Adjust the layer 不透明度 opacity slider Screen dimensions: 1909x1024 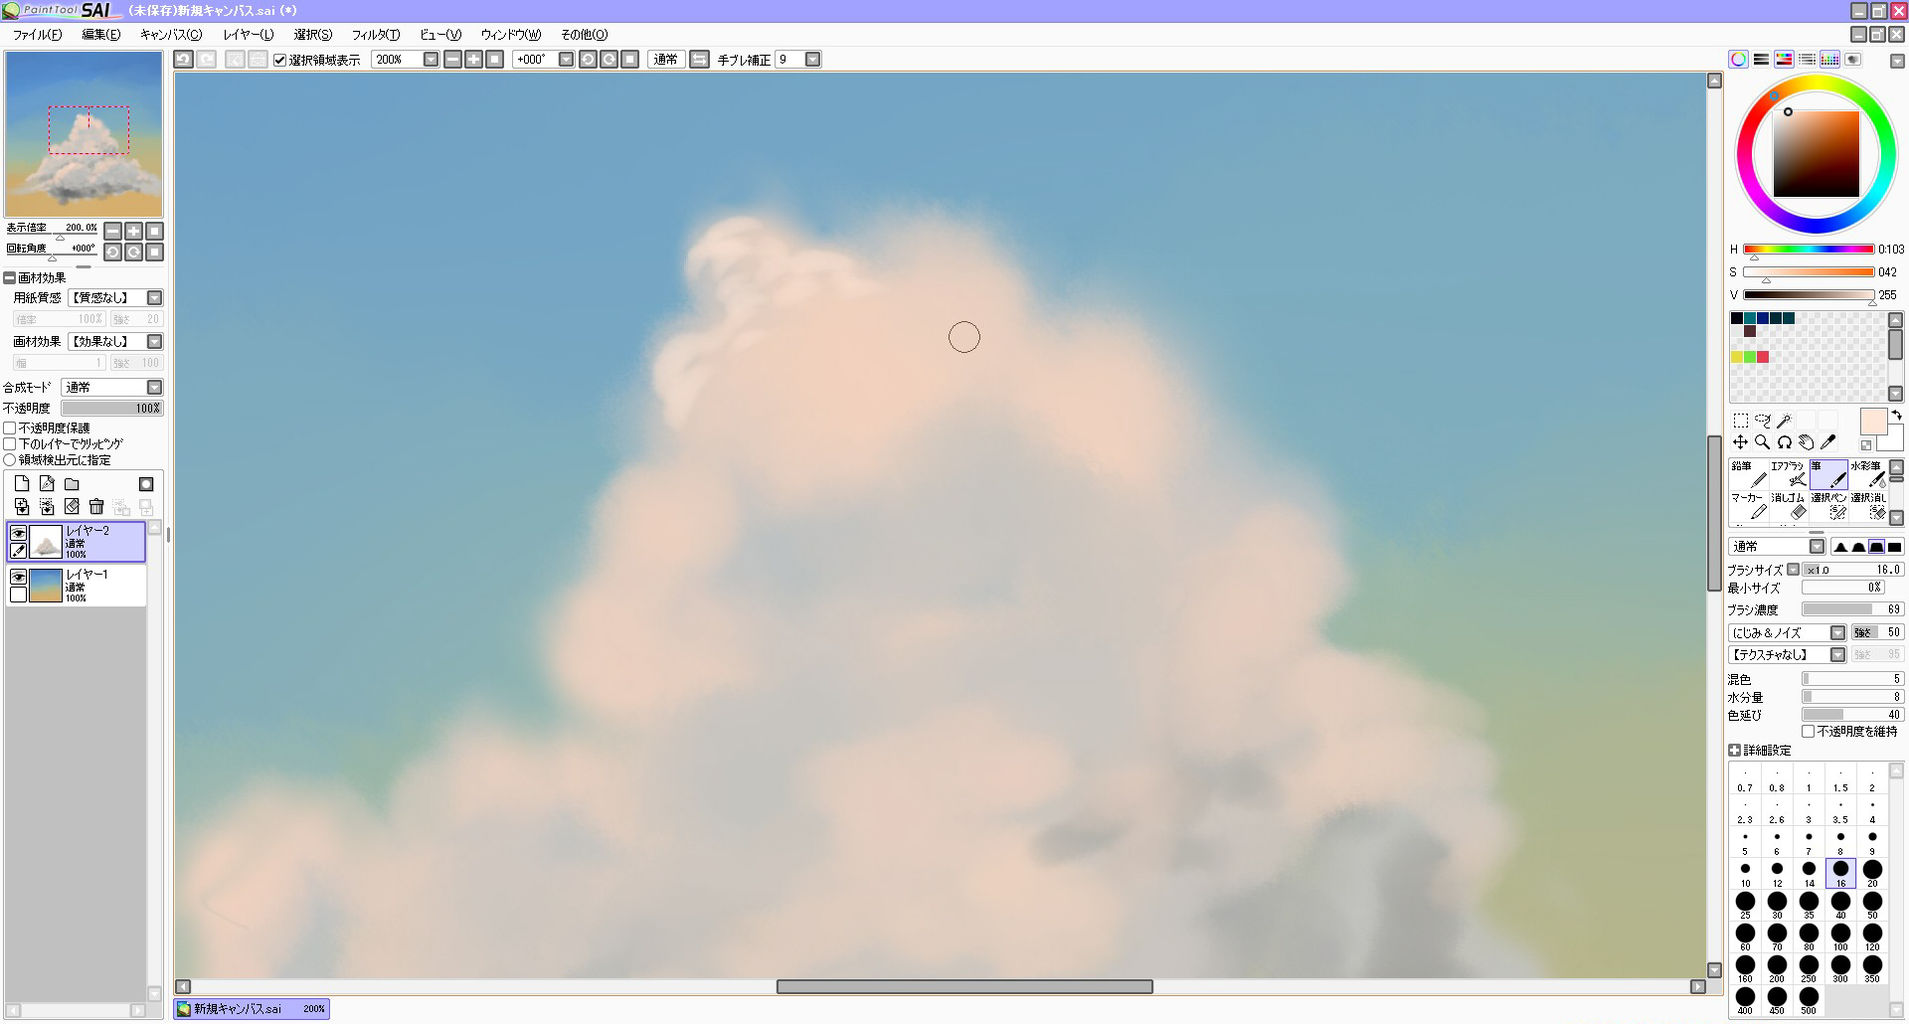(x=111, y=408)
